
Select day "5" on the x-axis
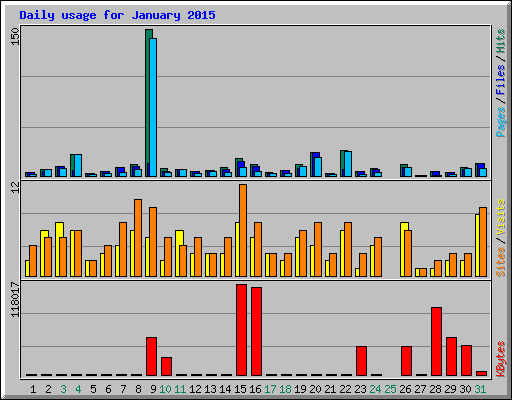[x=93, y=389]
